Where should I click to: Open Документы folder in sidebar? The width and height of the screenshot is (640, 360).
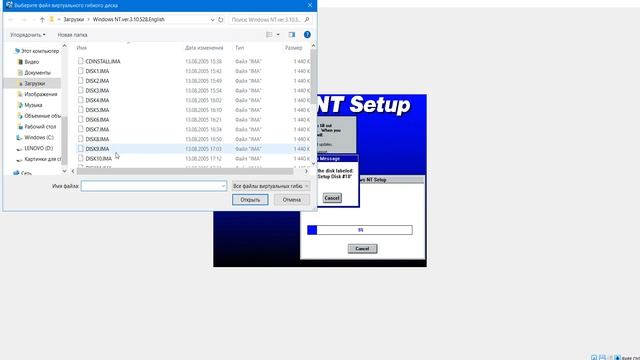point(34,73)
